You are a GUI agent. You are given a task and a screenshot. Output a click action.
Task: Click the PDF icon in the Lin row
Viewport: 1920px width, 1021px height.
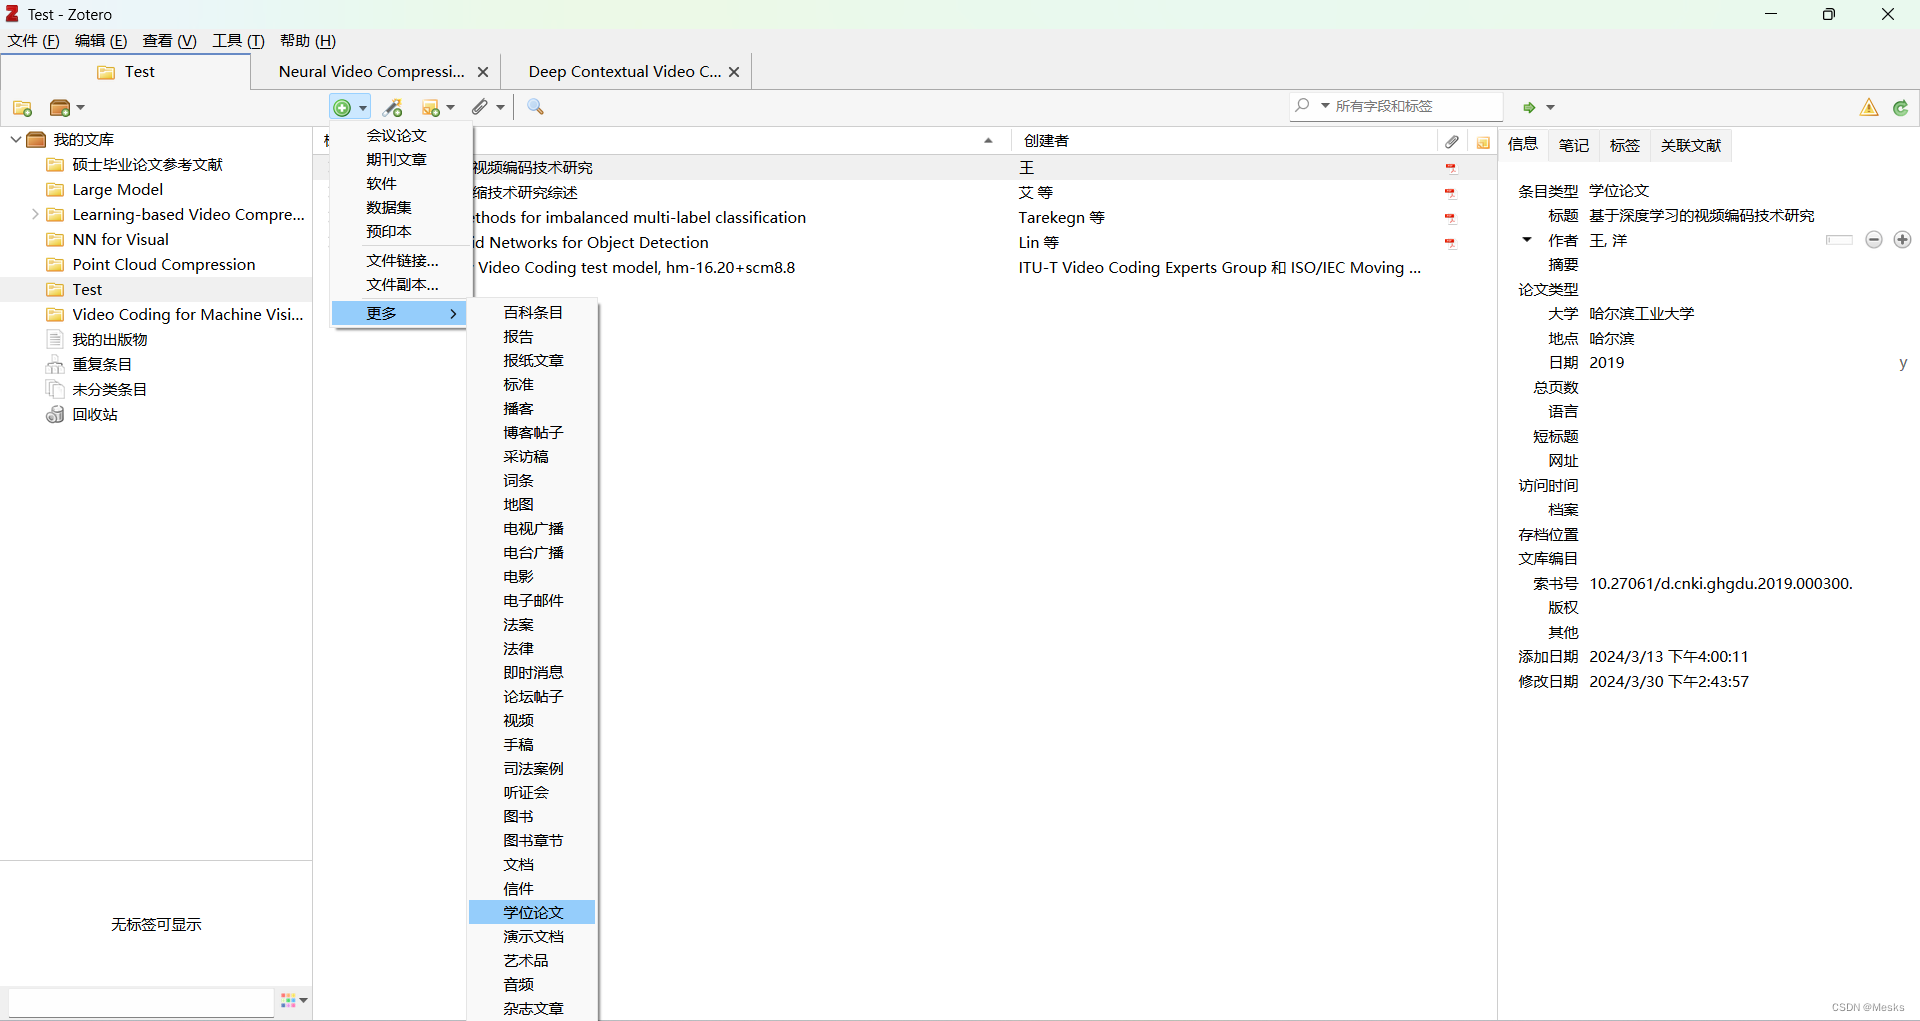click(1450, 243)
